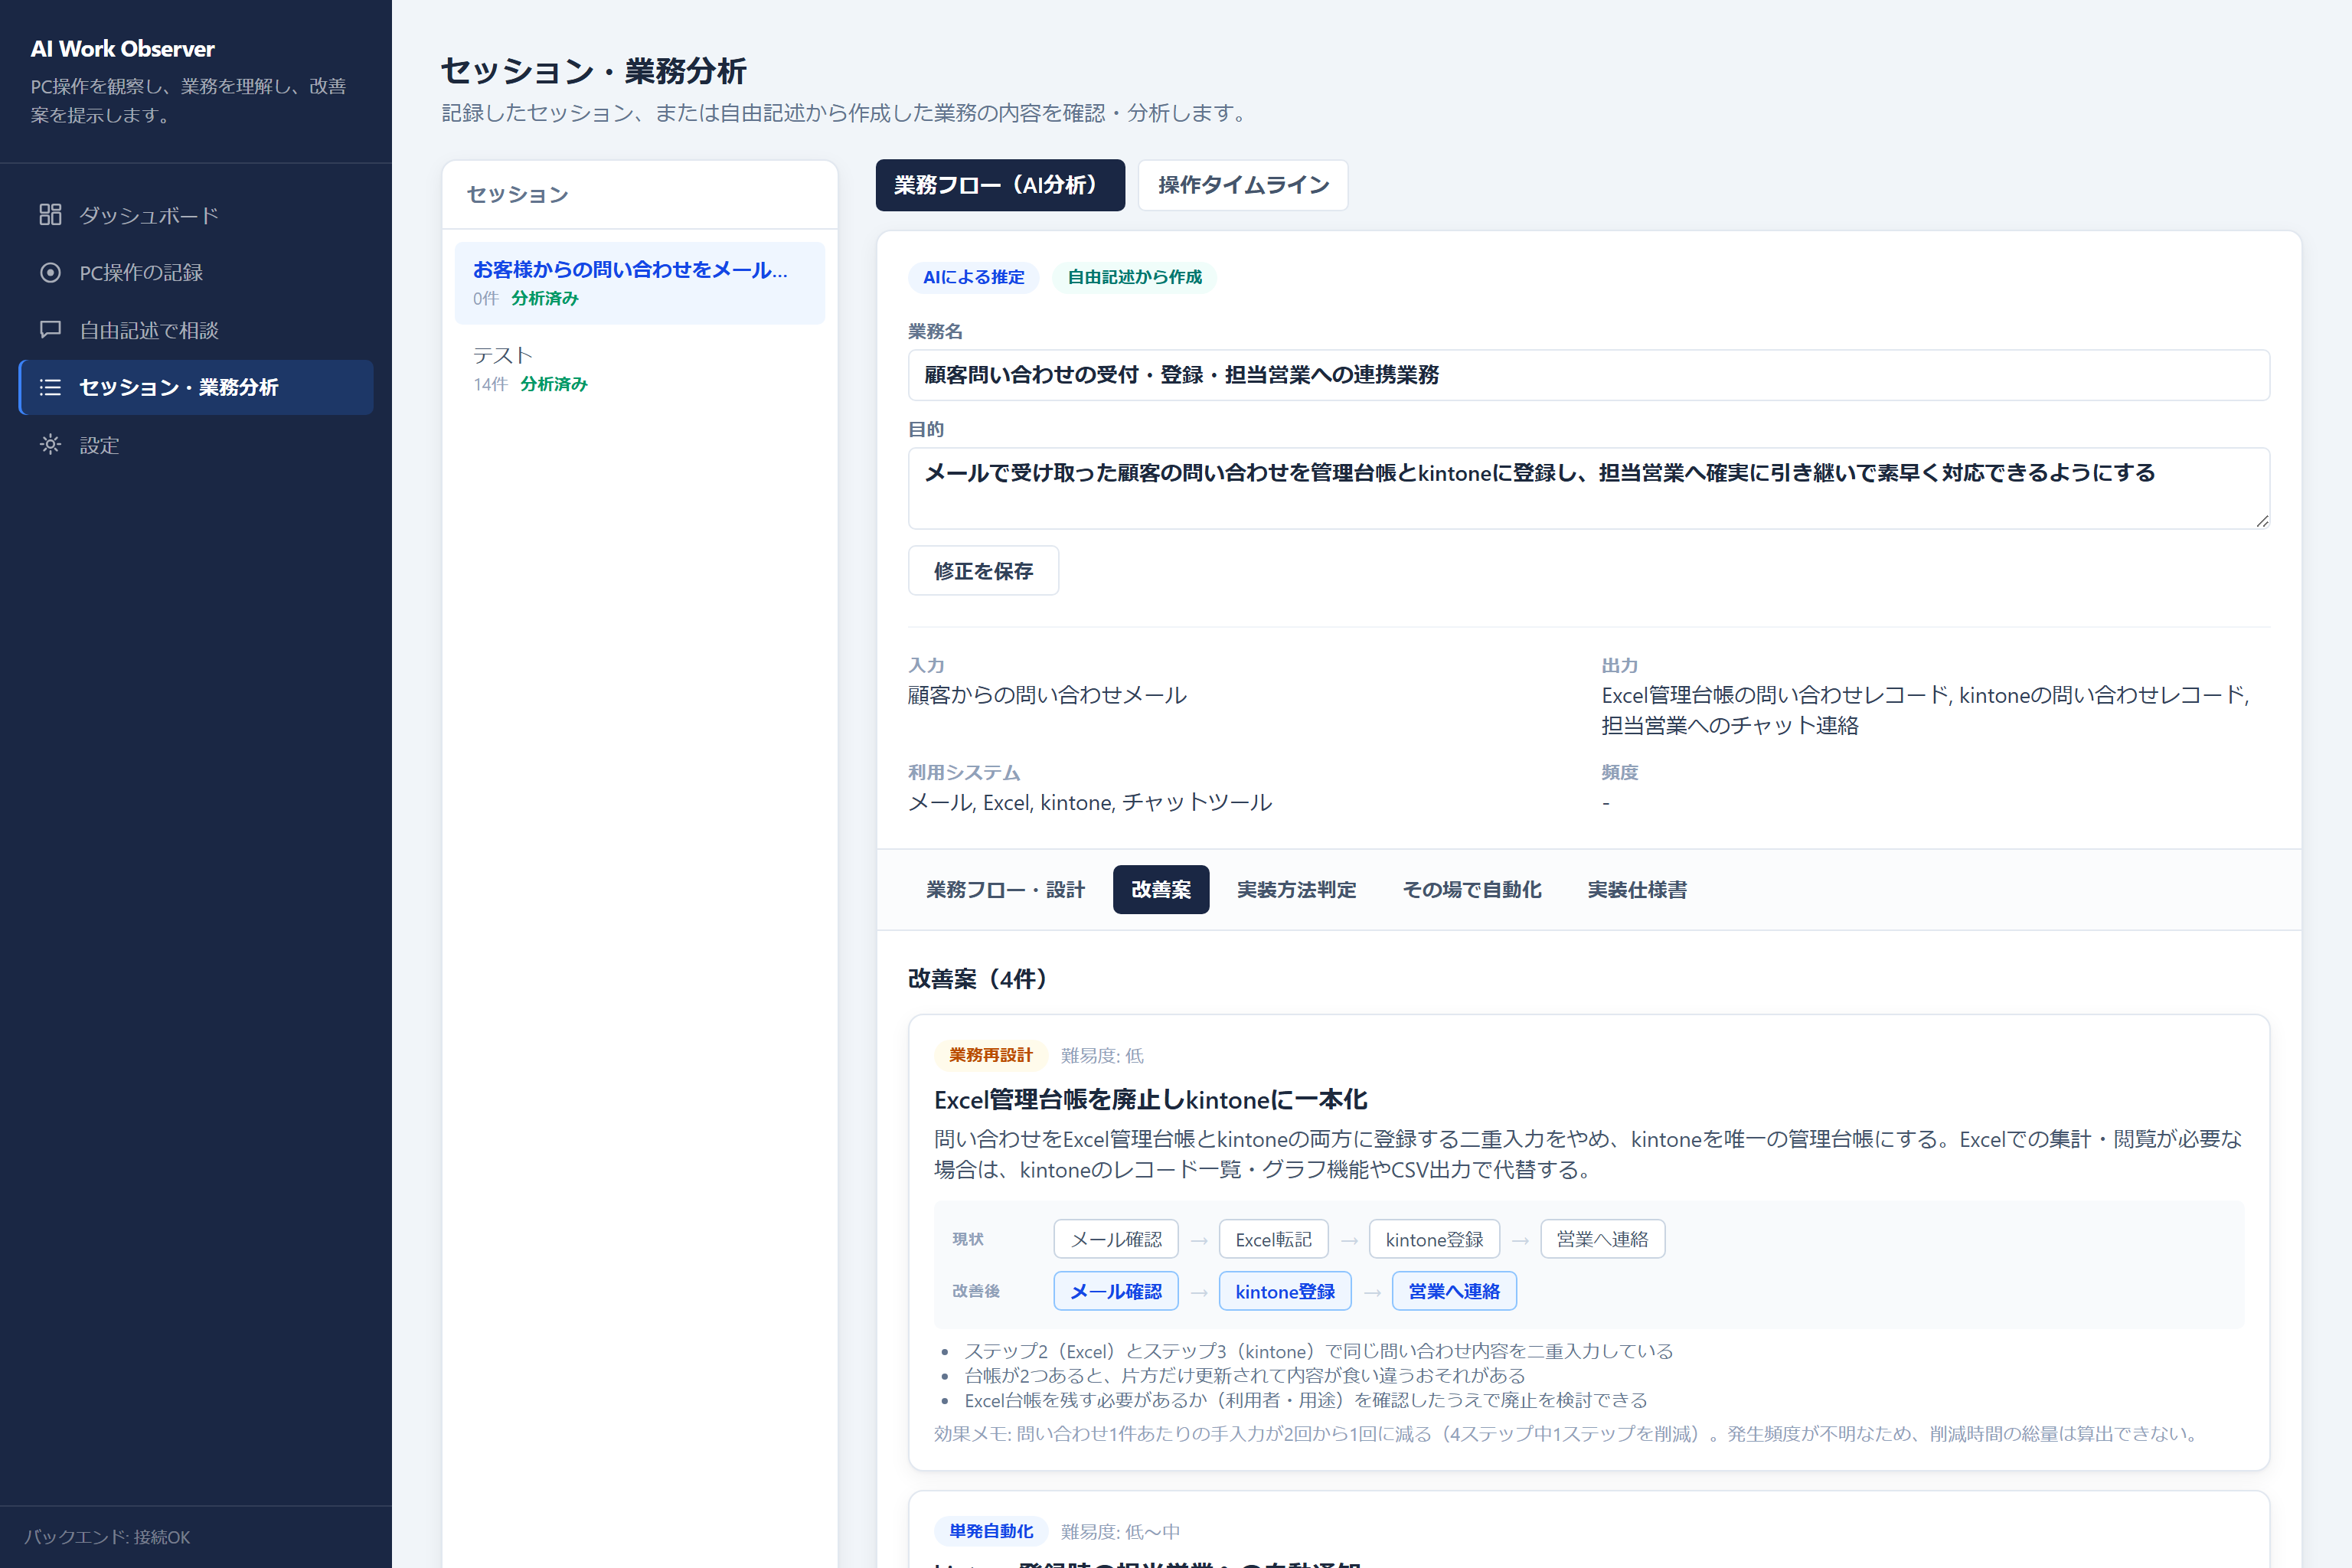Open 自由記述で相談 in sidebar
Viewport: 2352px width, 1568px height.
pos(196,330)
